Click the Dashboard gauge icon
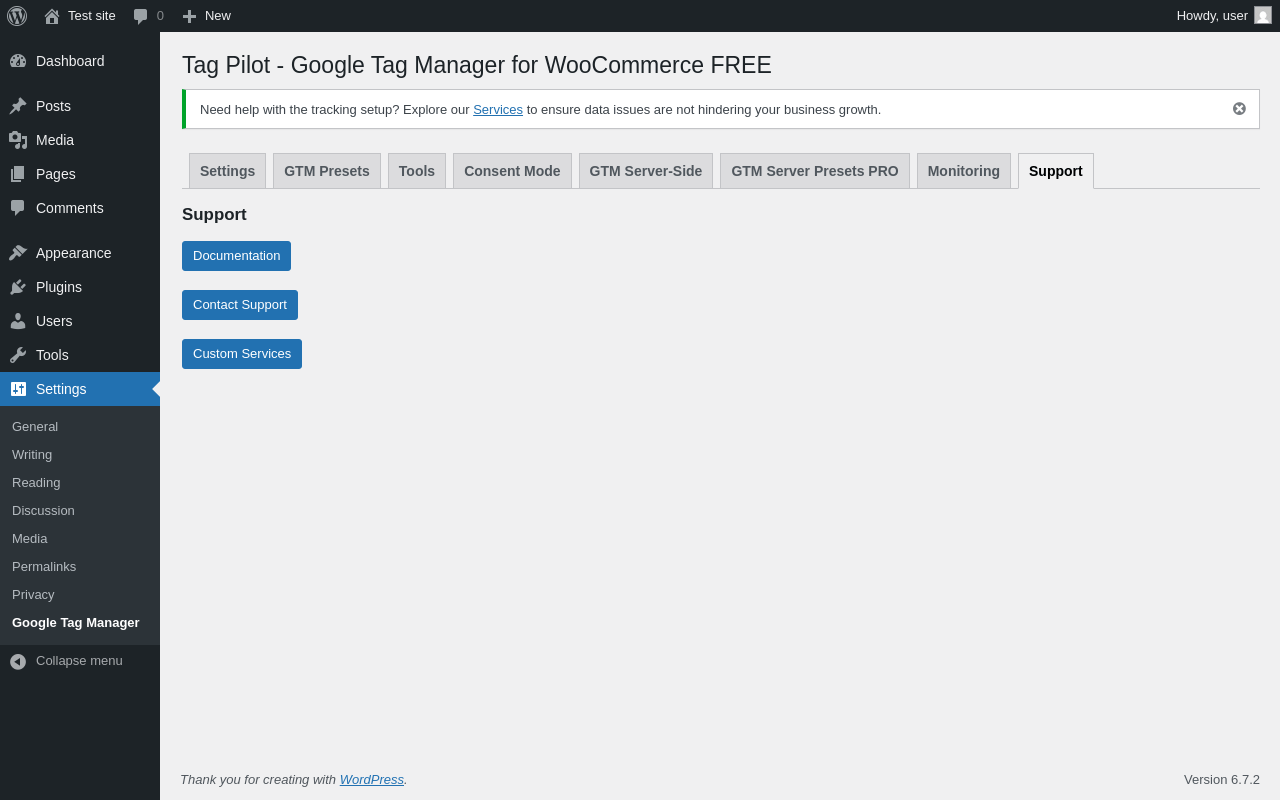1280x800 pixels. click(x=18, y=61)
